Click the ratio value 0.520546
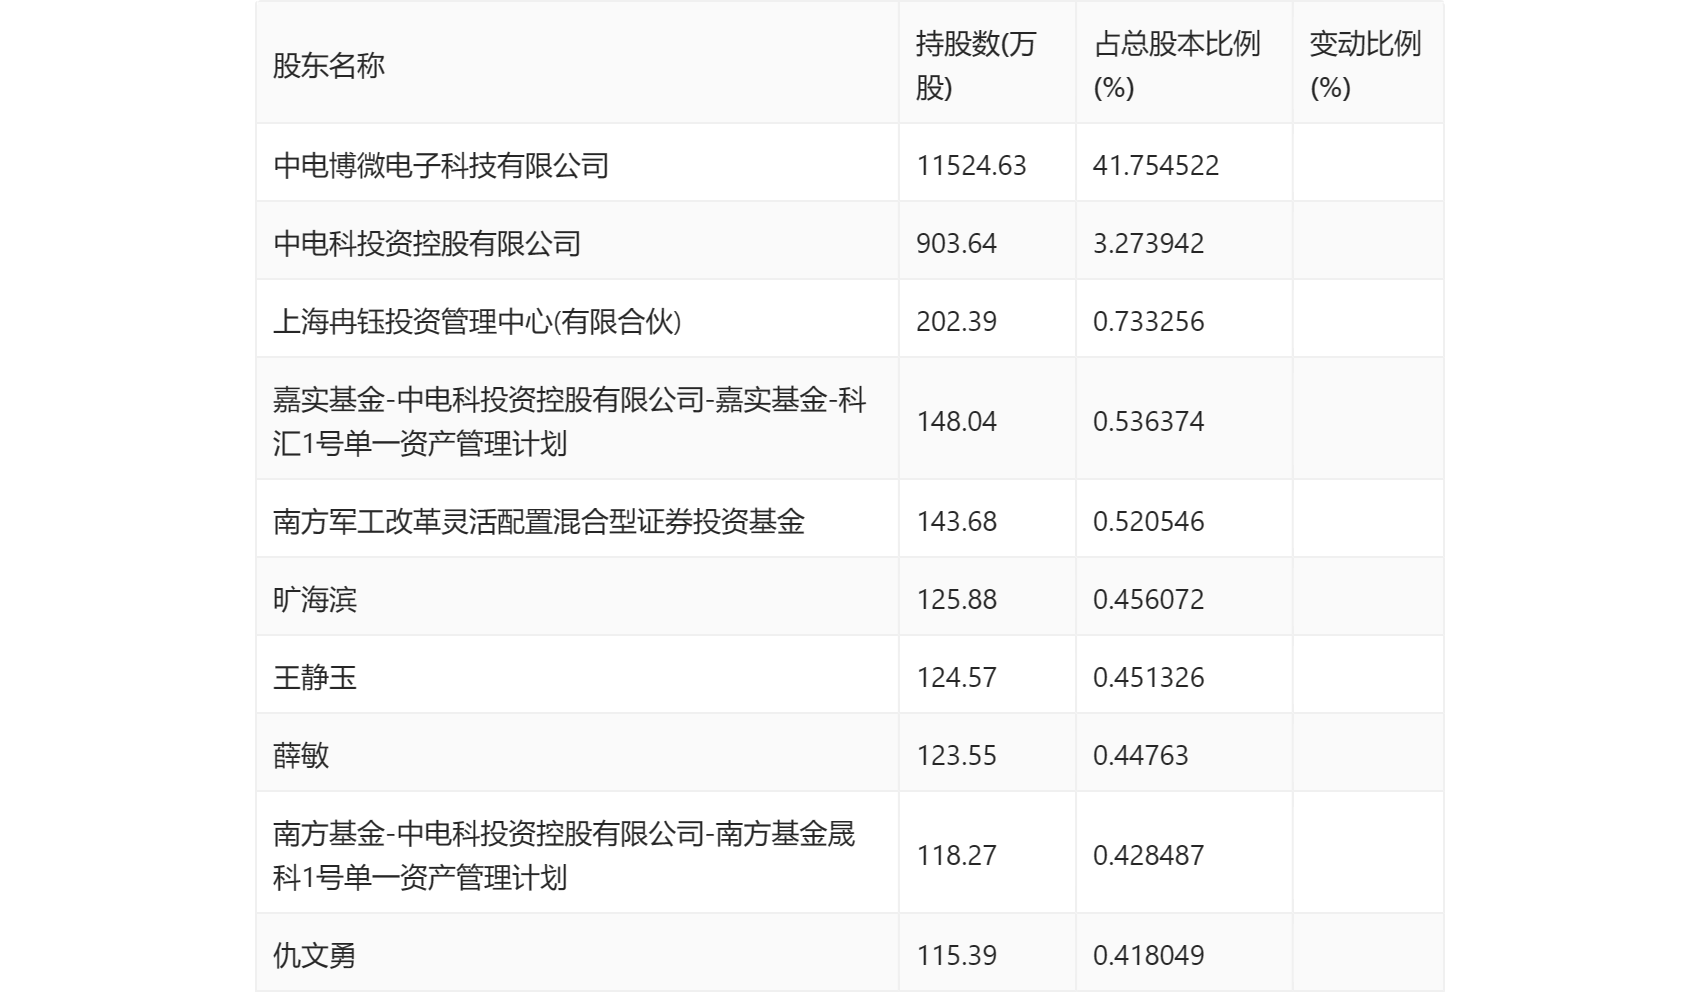This screenshot has width=1700, height=992. (x=1148, y=521)
